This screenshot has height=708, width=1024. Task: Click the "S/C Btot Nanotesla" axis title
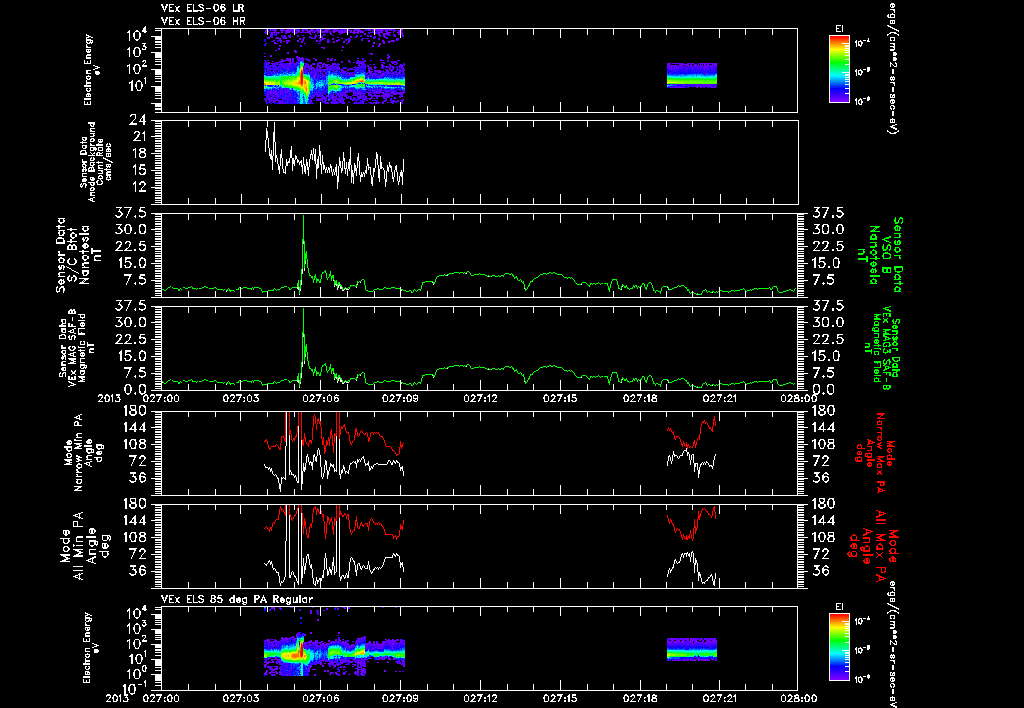click(79, 255)
